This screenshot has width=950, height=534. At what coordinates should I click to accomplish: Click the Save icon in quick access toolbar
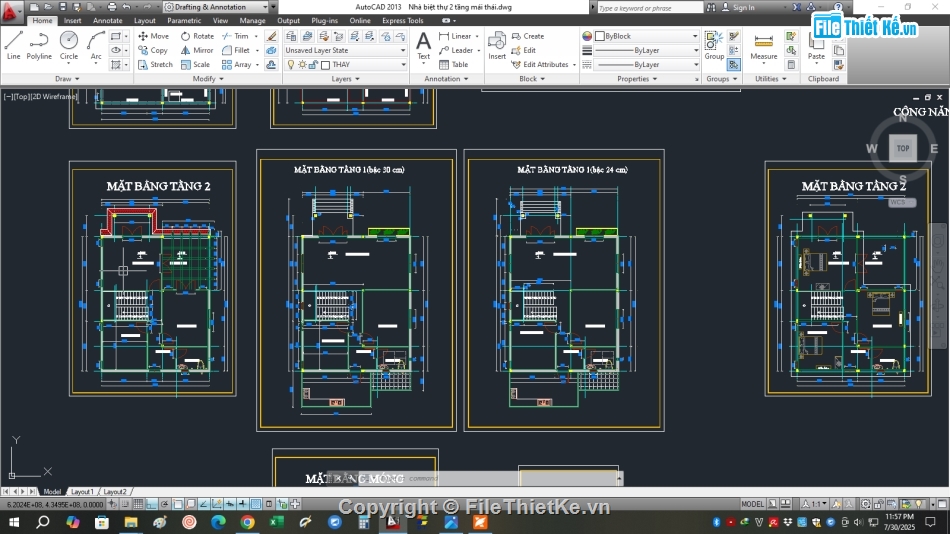(62, 7)
